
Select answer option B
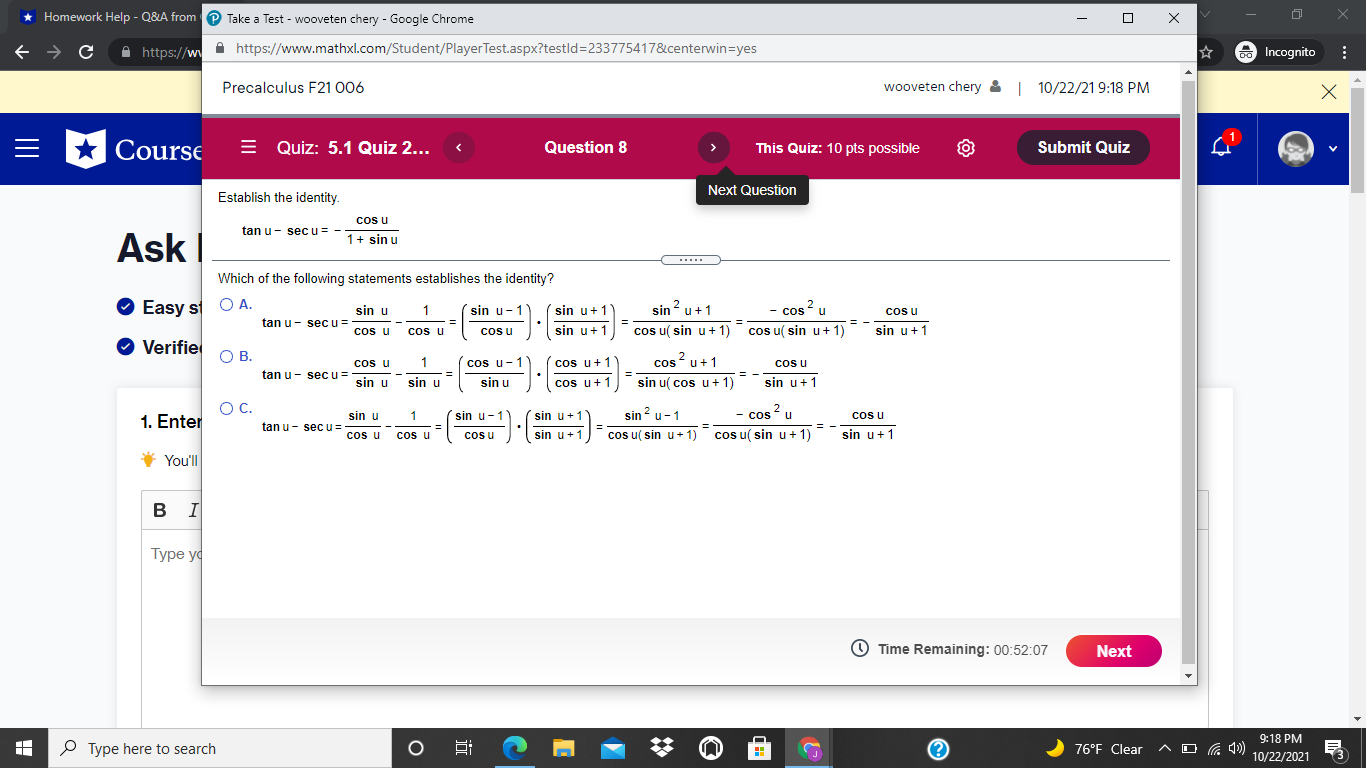[227, 356]
